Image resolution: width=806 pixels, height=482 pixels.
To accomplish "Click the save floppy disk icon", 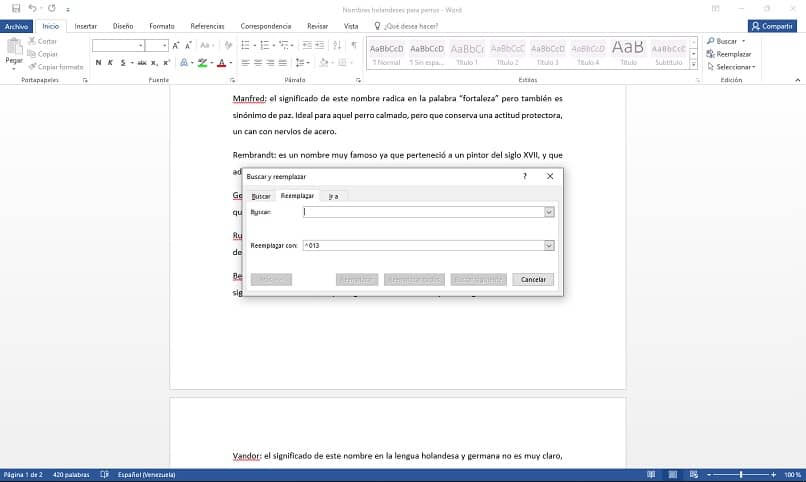I will tap(16, 9).
